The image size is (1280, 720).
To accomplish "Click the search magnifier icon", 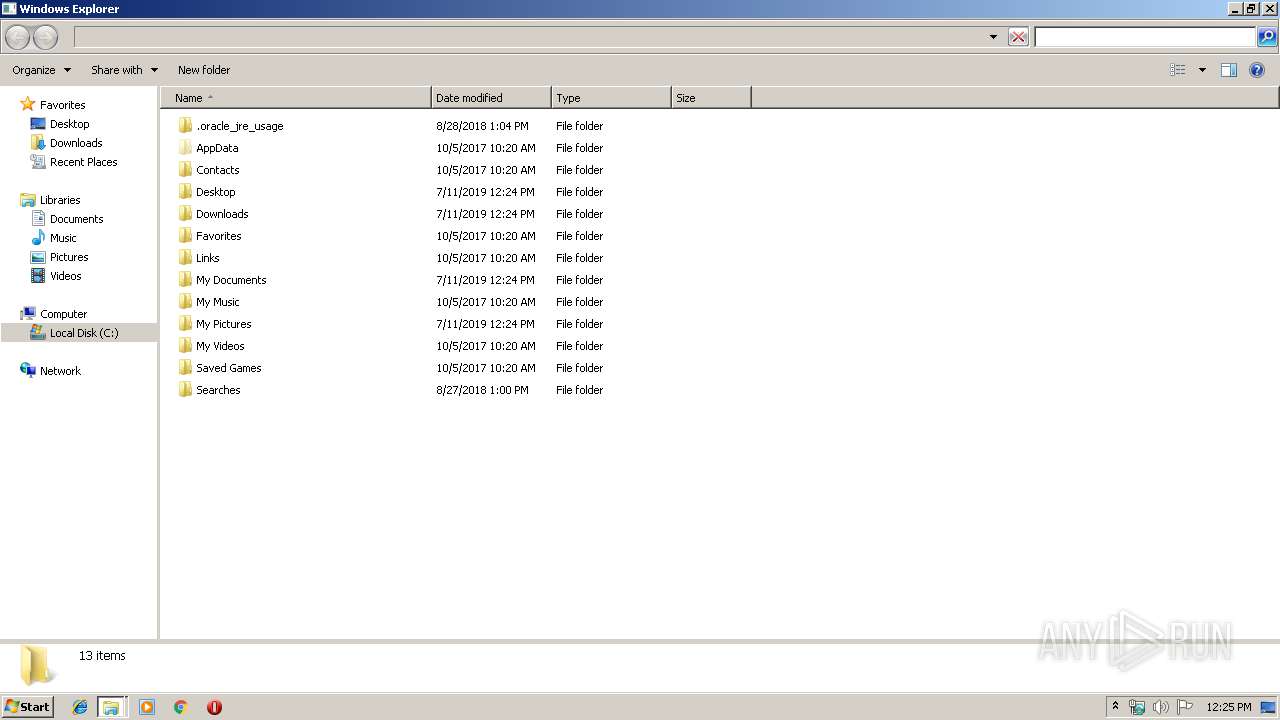I will (1267, 37).
